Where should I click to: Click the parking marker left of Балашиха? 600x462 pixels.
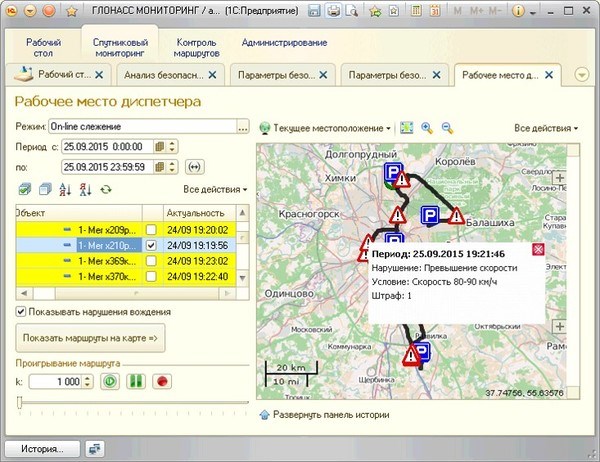(x=430, y=215)
